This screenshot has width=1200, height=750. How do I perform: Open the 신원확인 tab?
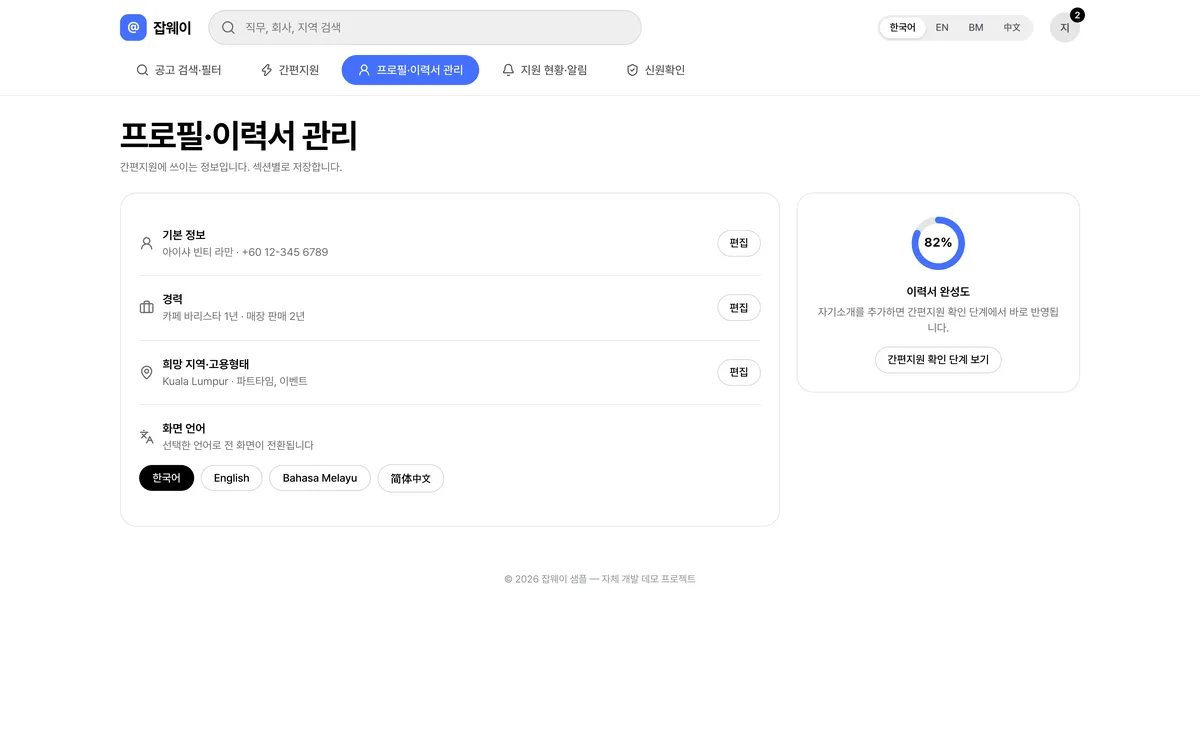tap(656, 70)
